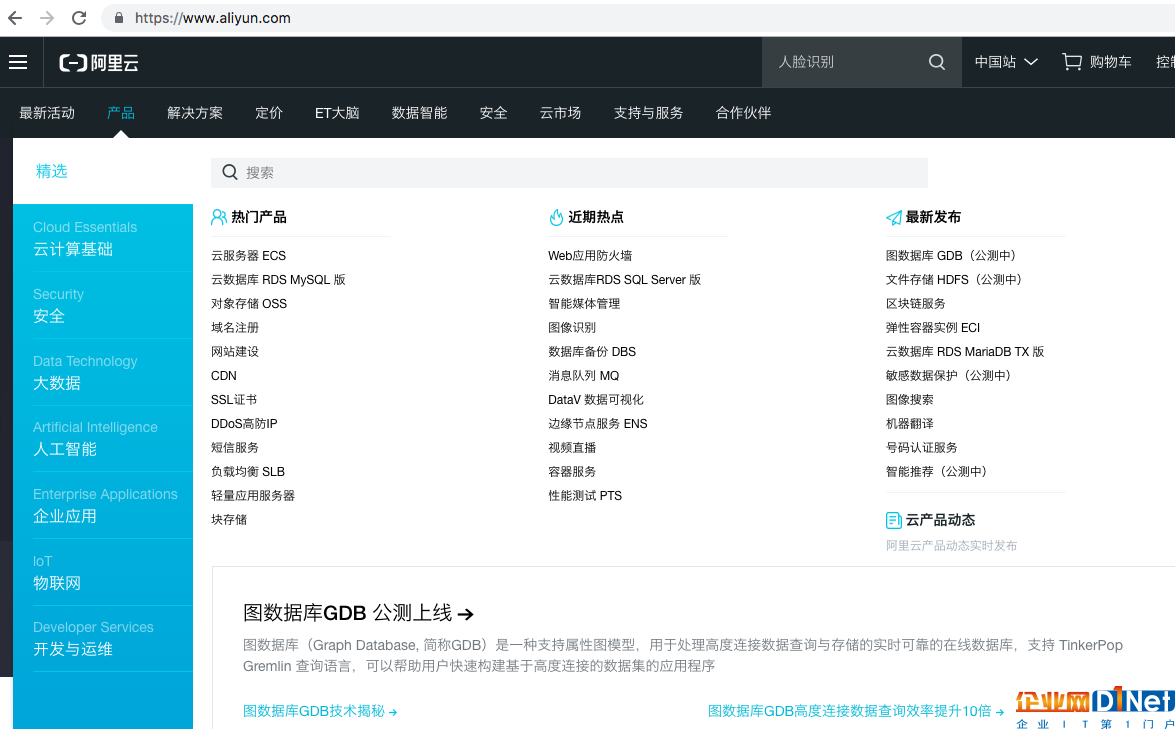Screen dimensions: 1175x729
Task: Click the 云产品动态 document icon
Action: coord(893,520)
